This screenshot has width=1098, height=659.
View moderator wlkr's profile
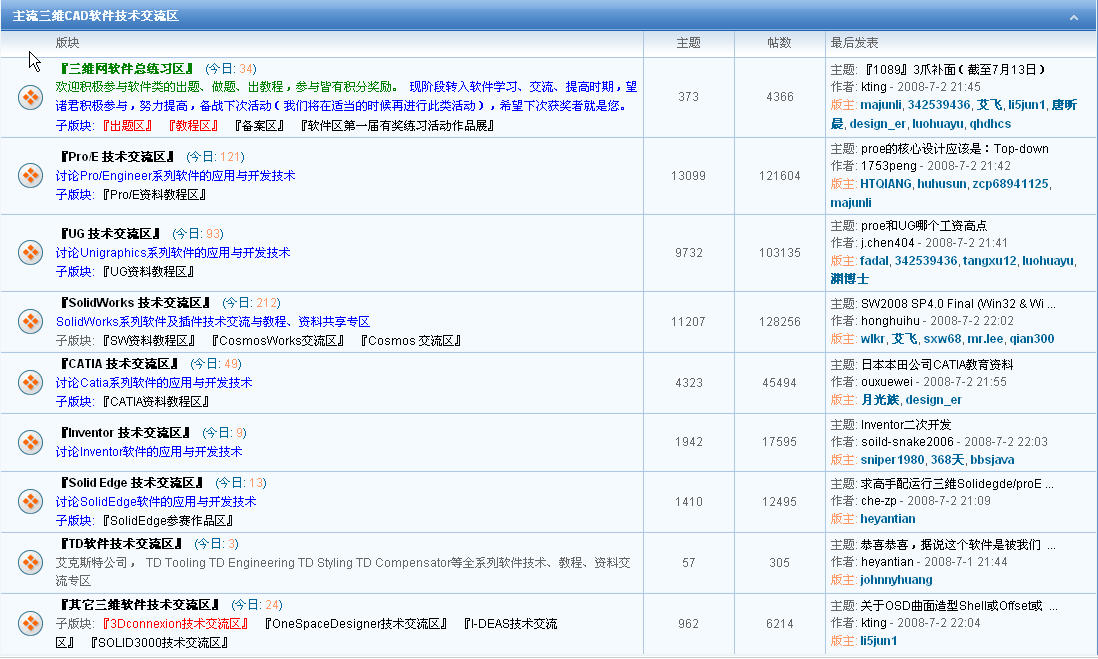[x=873, y=339]
